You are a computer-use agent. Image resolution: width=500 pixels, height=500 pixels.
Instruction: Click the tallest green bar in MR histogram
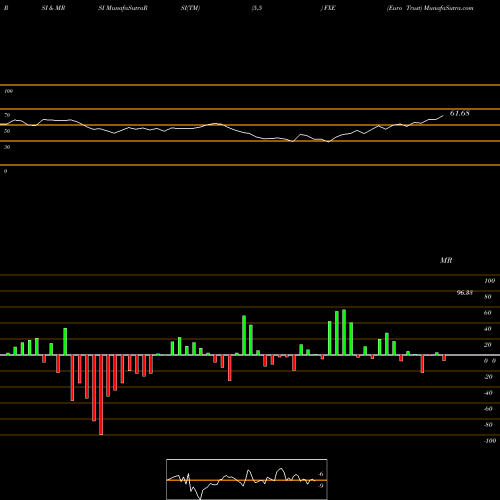click(344, 332)
